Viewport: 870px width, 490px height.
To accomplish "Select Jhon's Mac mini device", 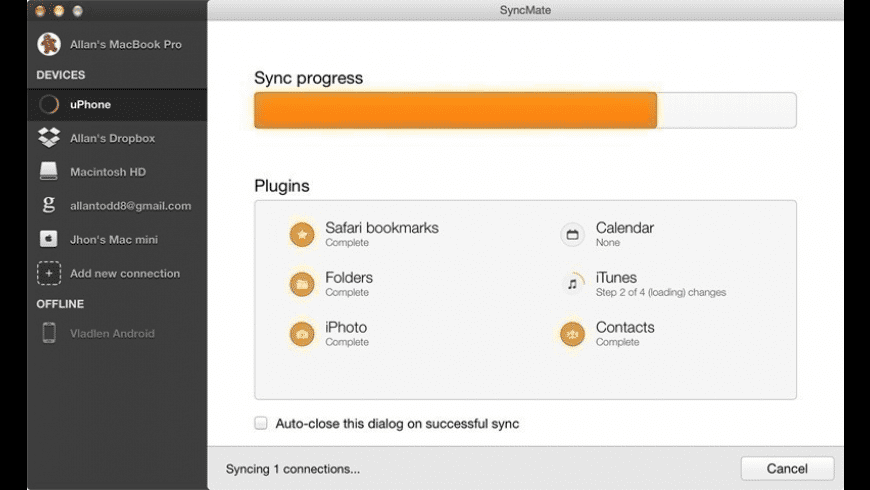I will pyautogui.click(x=113, y=240).
